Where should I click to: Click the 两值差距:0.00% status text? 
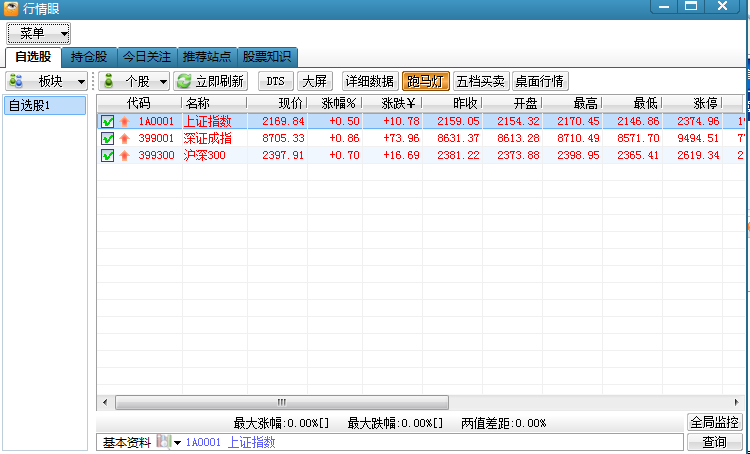pyautogui.click(x=504, y=423)
